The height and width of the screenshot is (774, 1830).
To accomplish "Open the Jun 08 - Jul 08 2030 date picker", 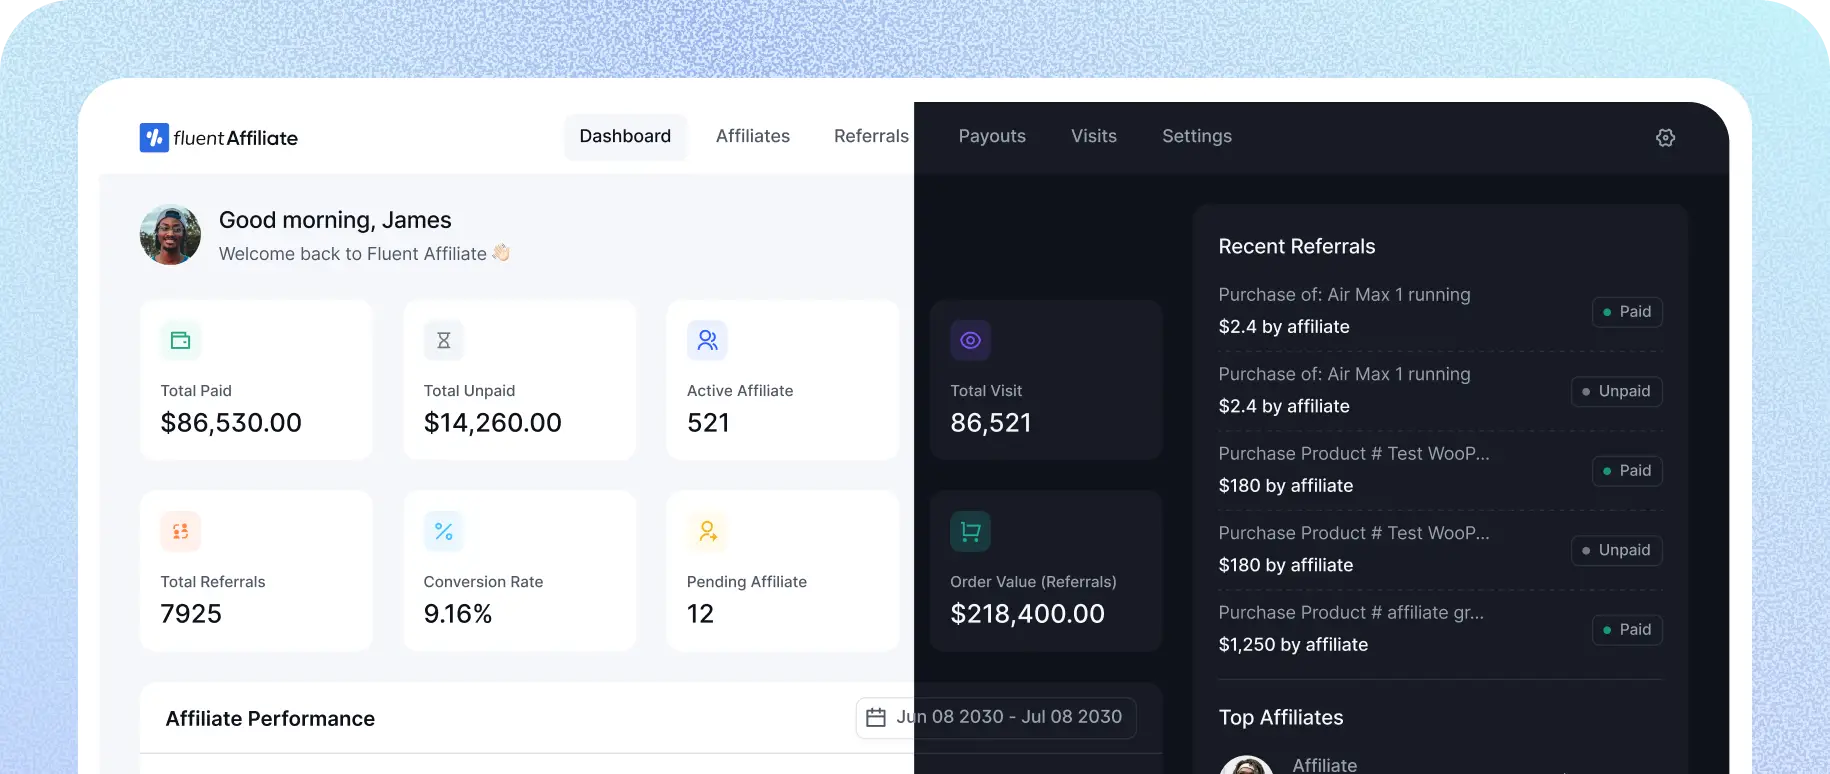I will (1009, 718).
